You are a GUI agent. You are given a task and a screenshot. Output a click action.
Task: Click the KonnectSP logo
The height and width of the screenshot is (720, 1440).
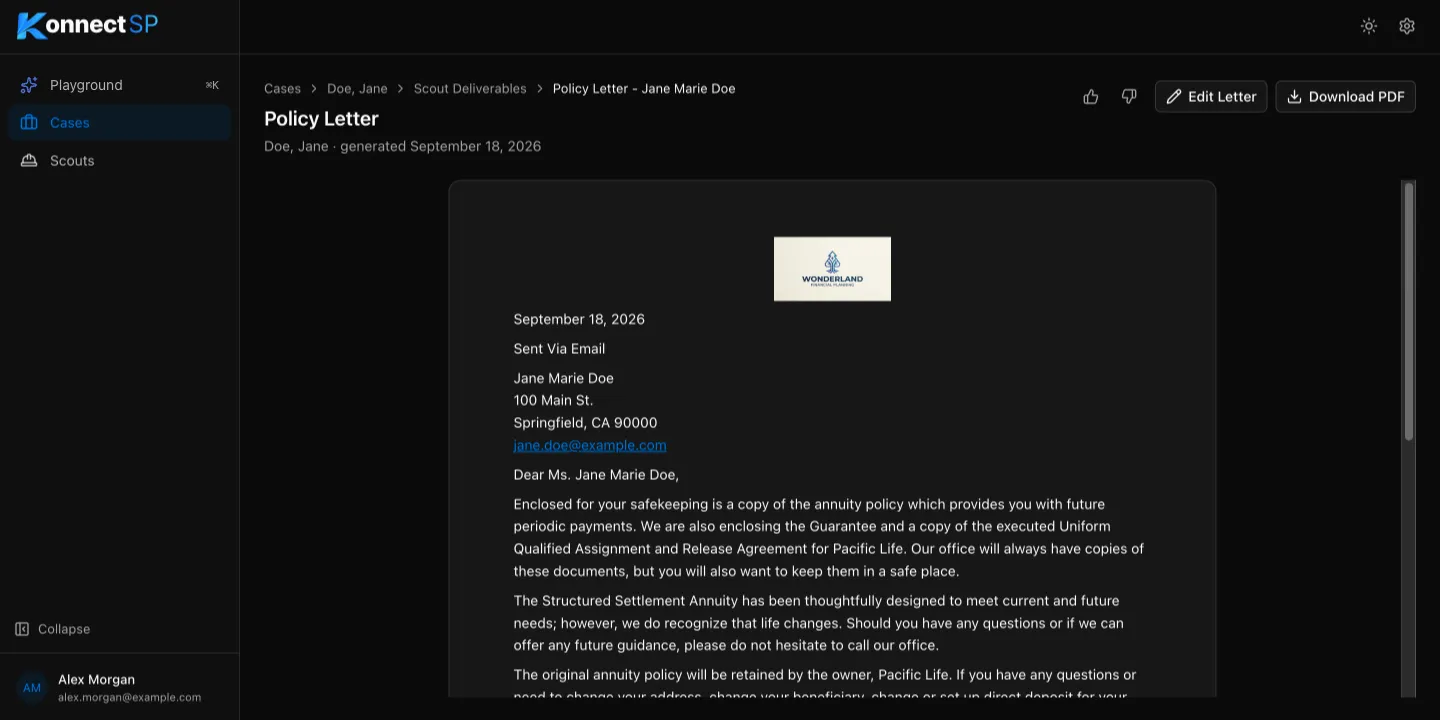(x=88, y=25)
